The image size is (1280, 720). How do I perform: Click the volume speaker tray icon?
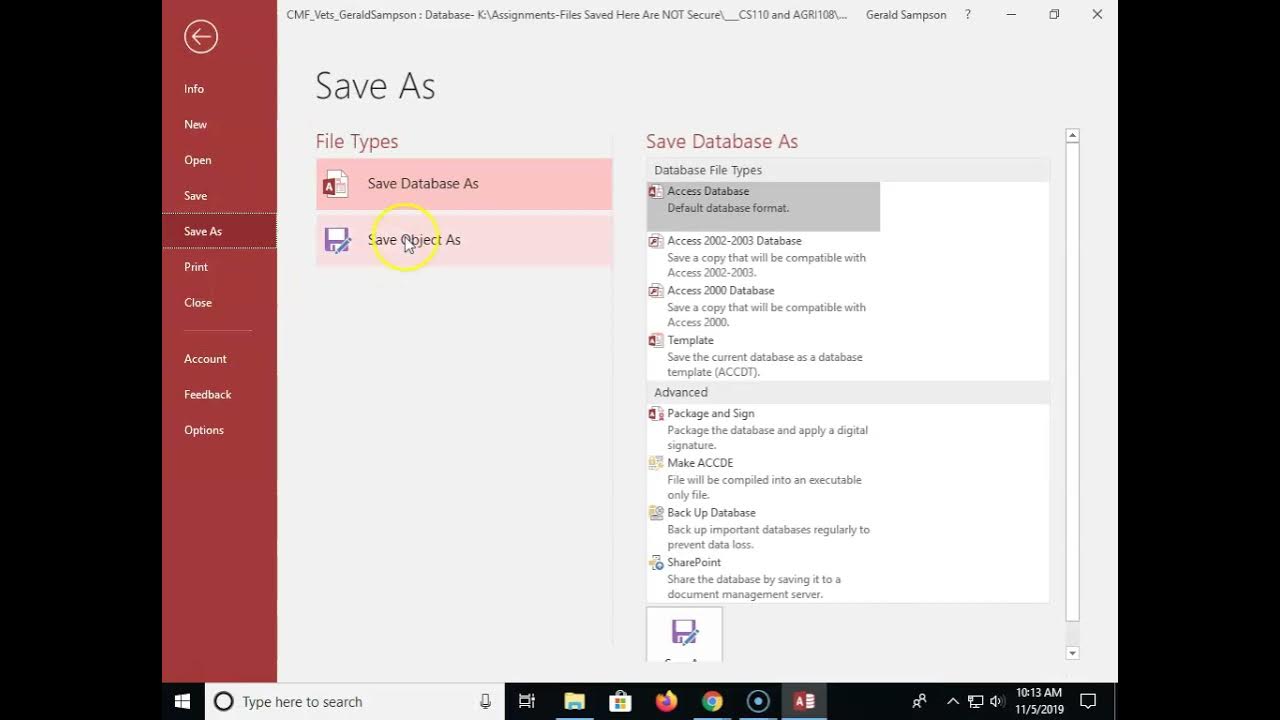(996, 702)
